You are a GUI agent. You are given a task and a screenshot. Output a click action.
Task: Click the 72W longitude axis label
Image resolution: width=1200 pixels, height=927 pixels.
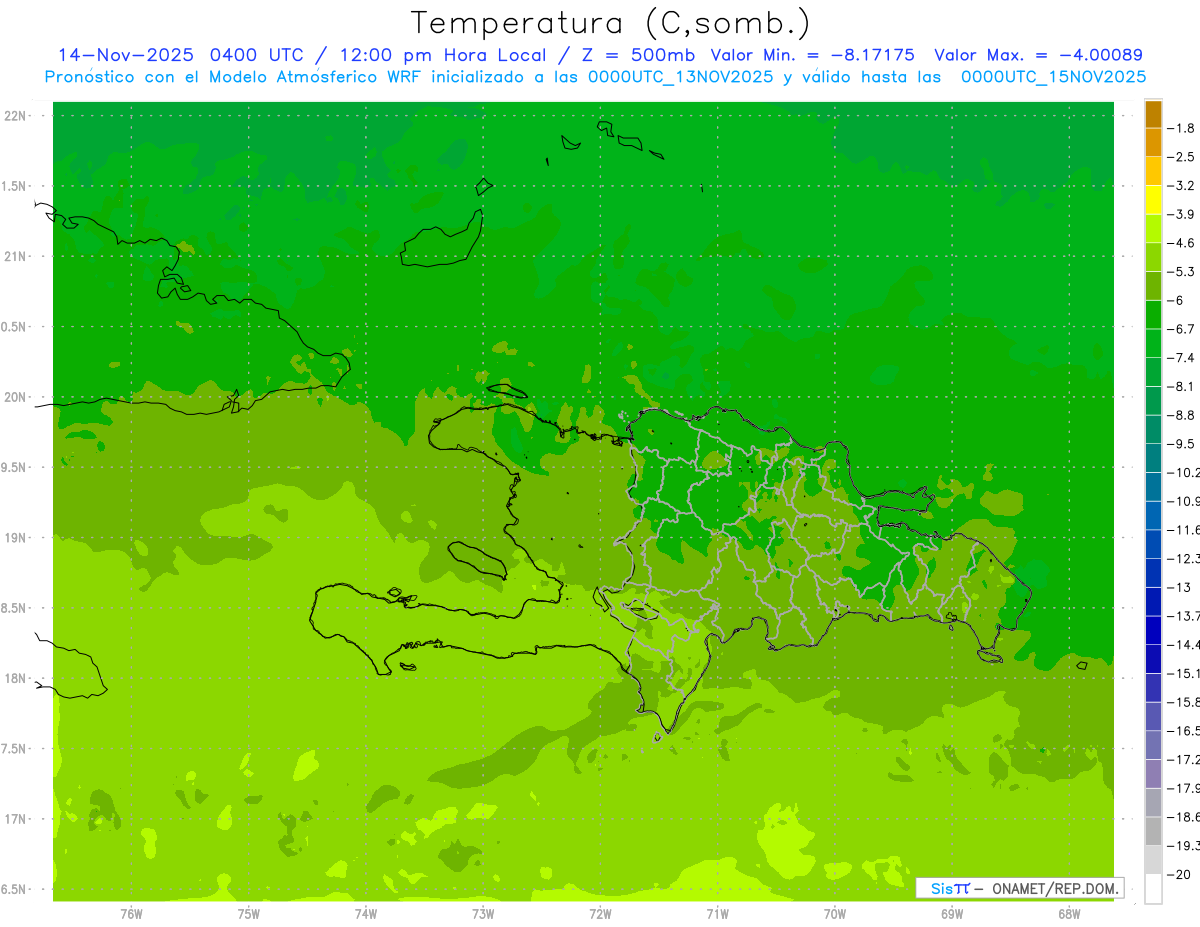(x=600, y=914)
